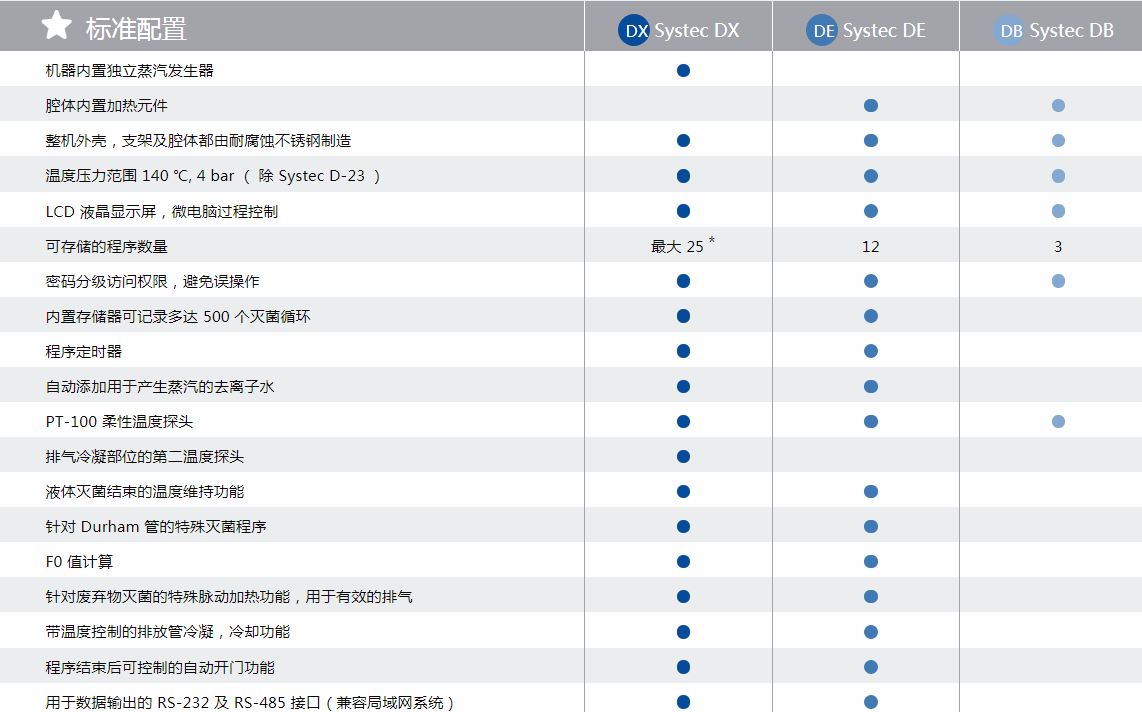Click the 标准配置 heading title
Viewport: 1142px width, 712px height.
136,29
